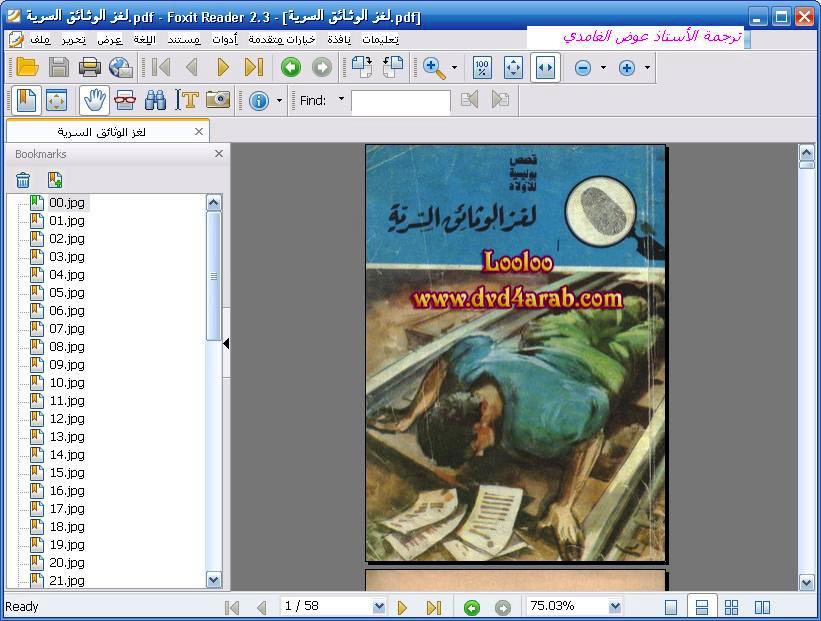This screenshot has height=621, width=821.
Task: Select continuous page layout in status bar
Action: [702, 607]
